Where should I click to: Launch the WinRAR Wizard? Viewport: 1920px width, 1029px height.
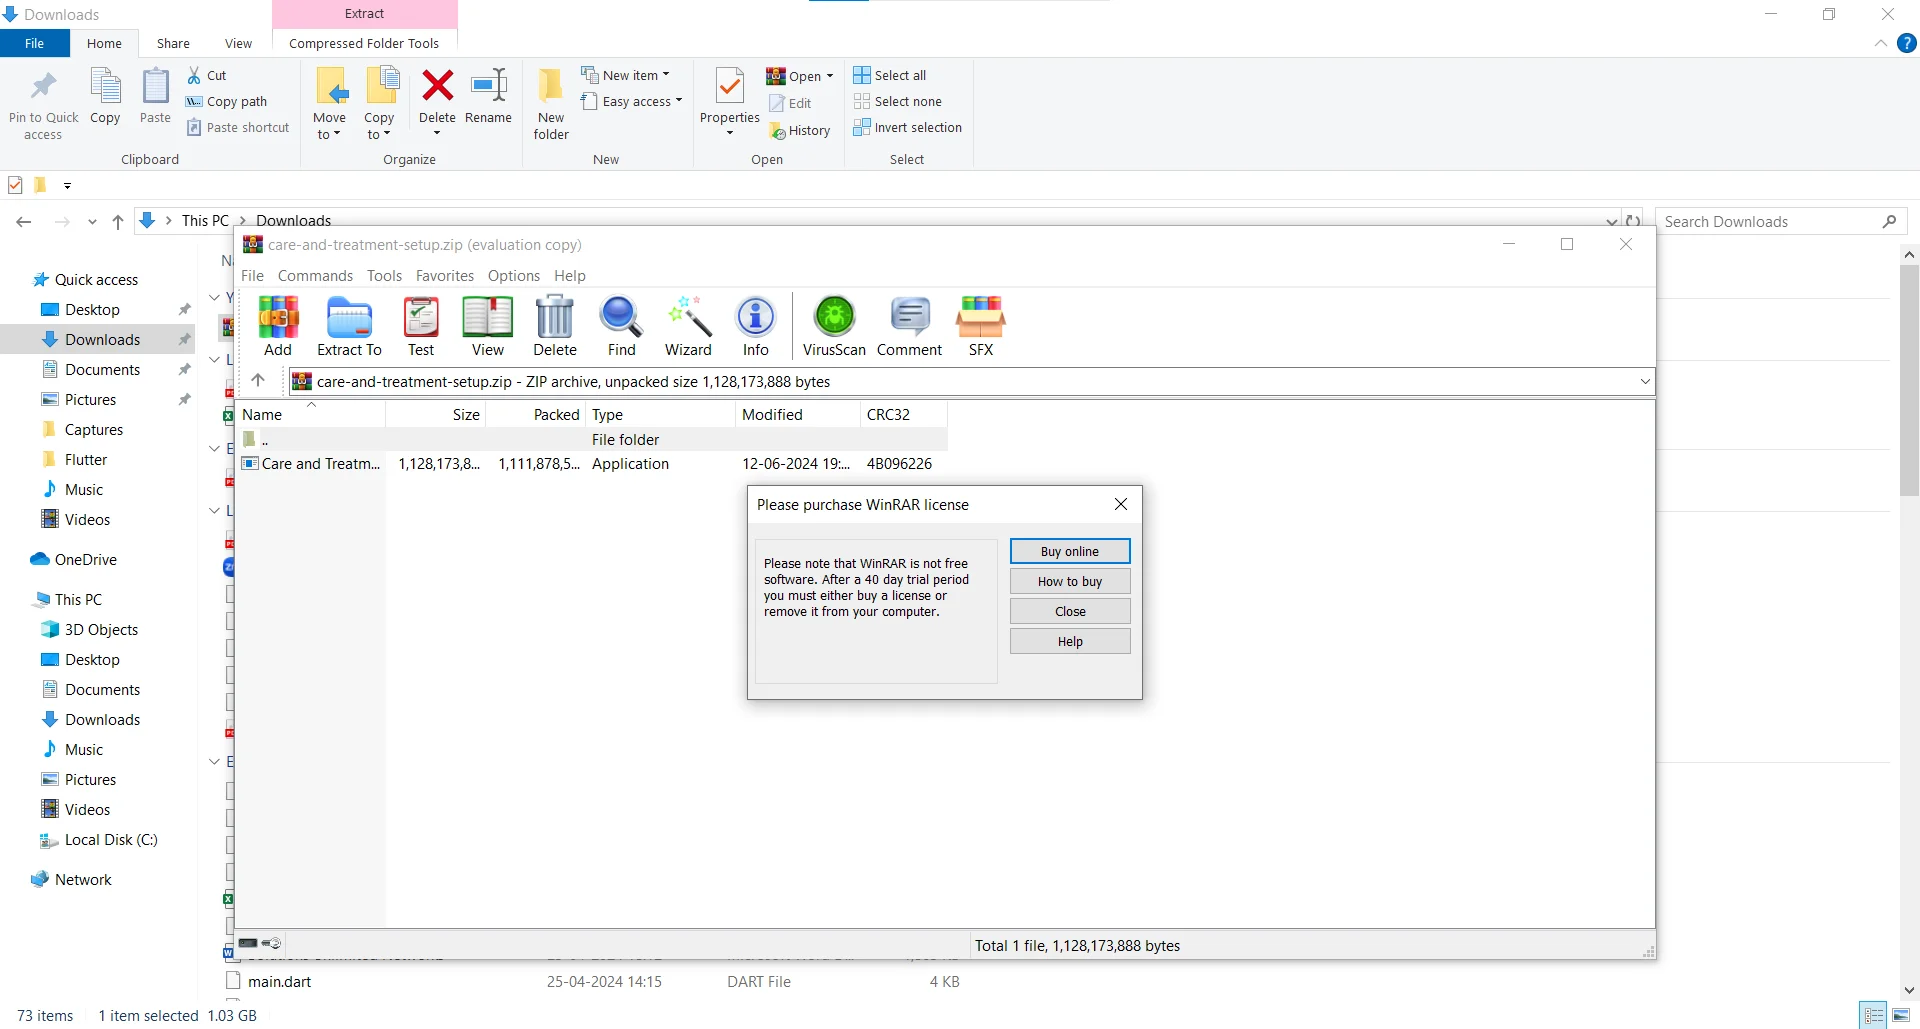[688, 326]
